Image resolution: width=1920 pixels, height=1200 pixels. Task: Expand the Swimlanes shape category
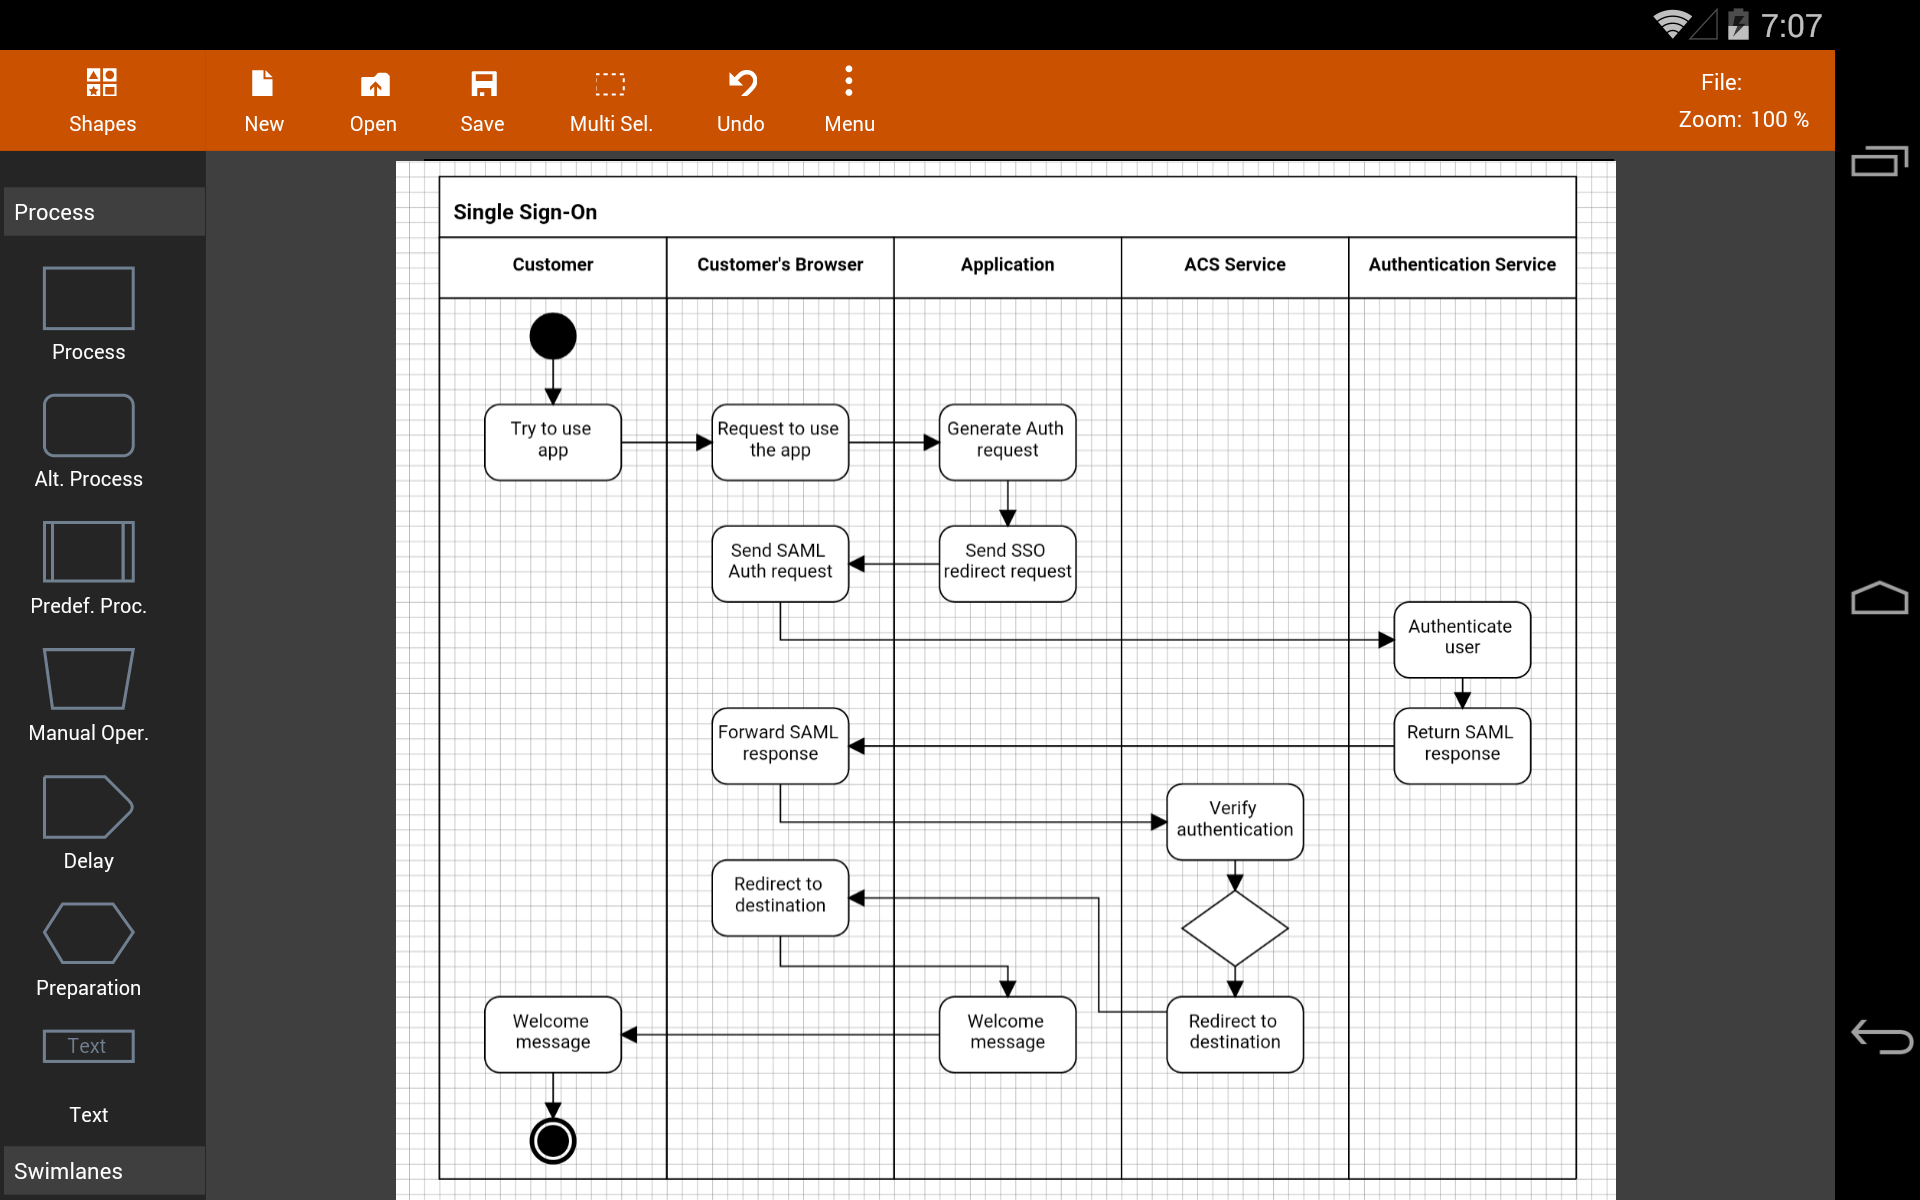(x=104, y=1171)
